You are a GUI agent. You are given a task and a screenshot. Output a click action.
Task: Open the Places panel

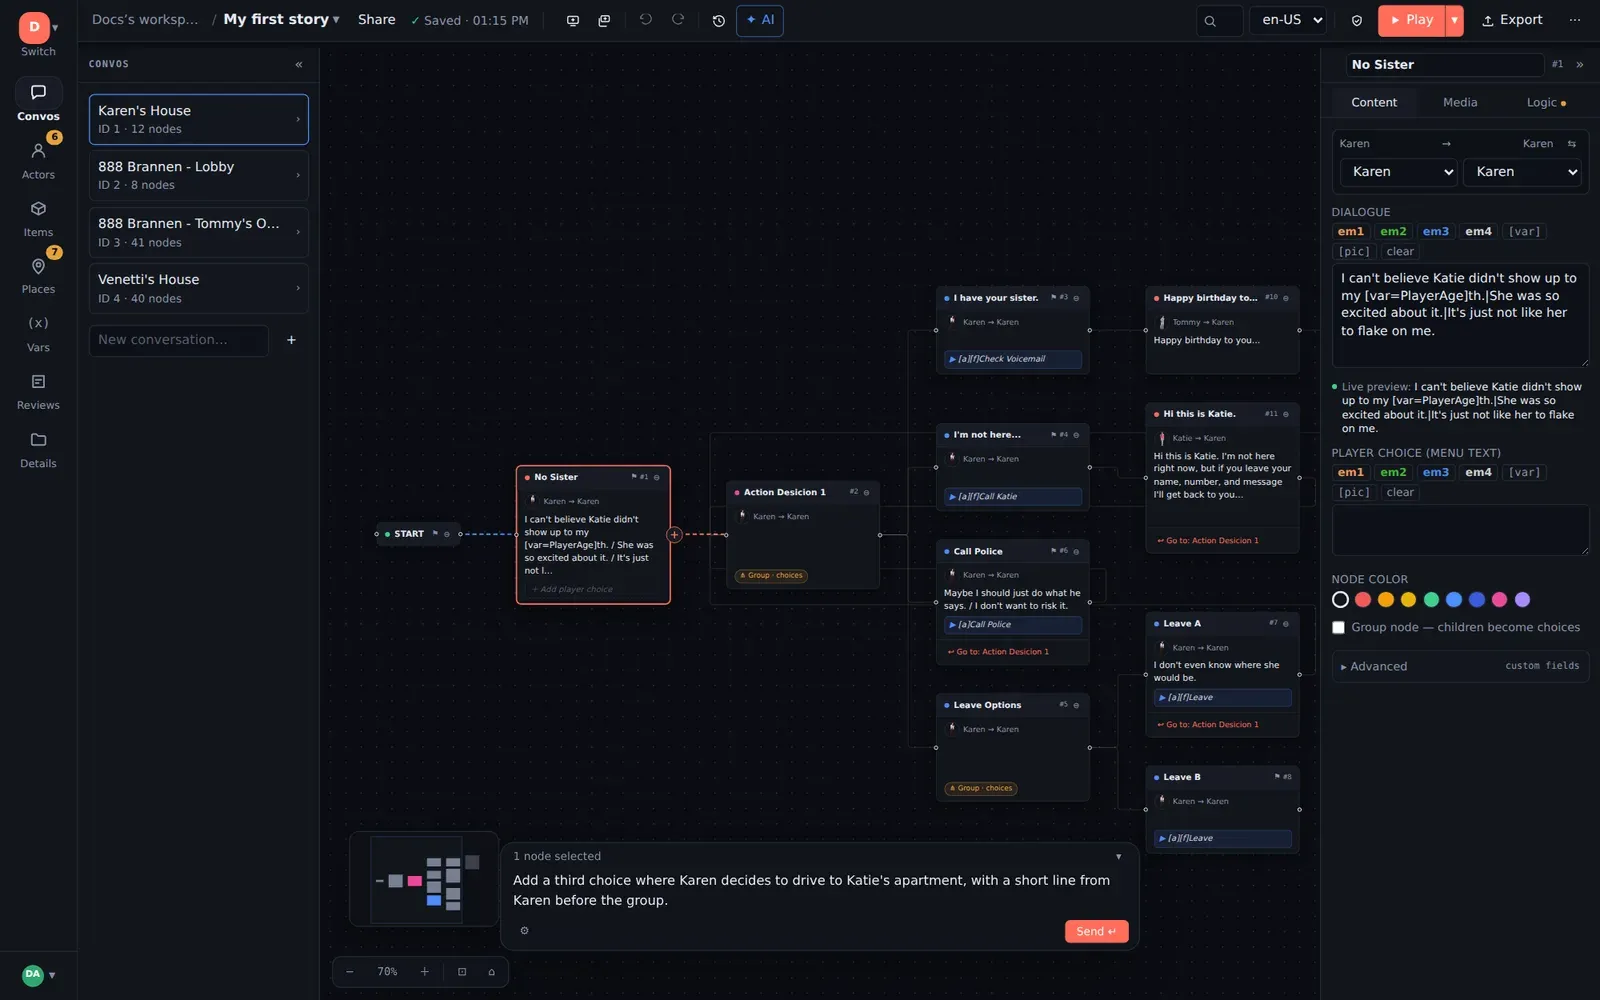(x=38, y=274)
